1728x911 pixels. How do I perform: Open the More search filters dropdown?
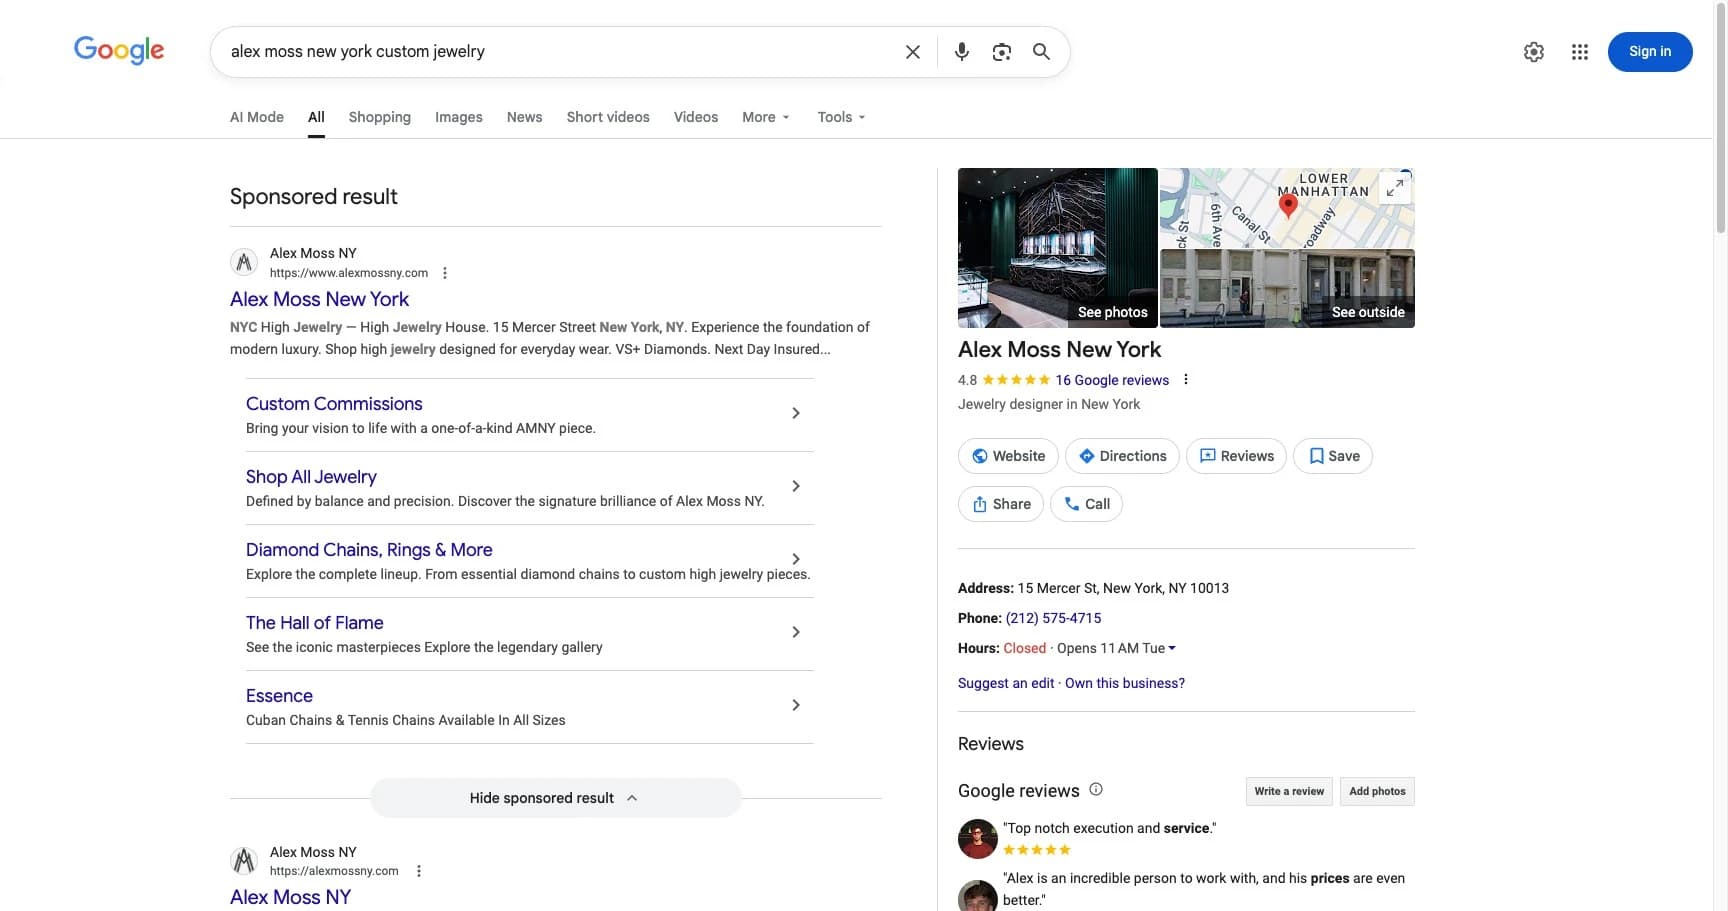point(766,117)
